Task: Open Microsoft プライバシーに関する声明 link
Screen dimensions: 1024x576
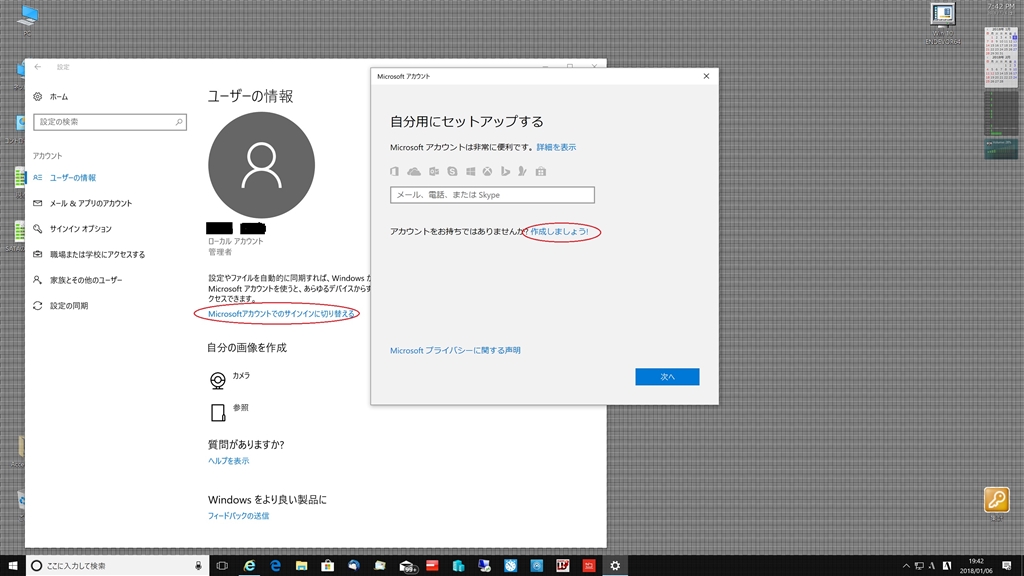Action: click(x=455, y=350)
